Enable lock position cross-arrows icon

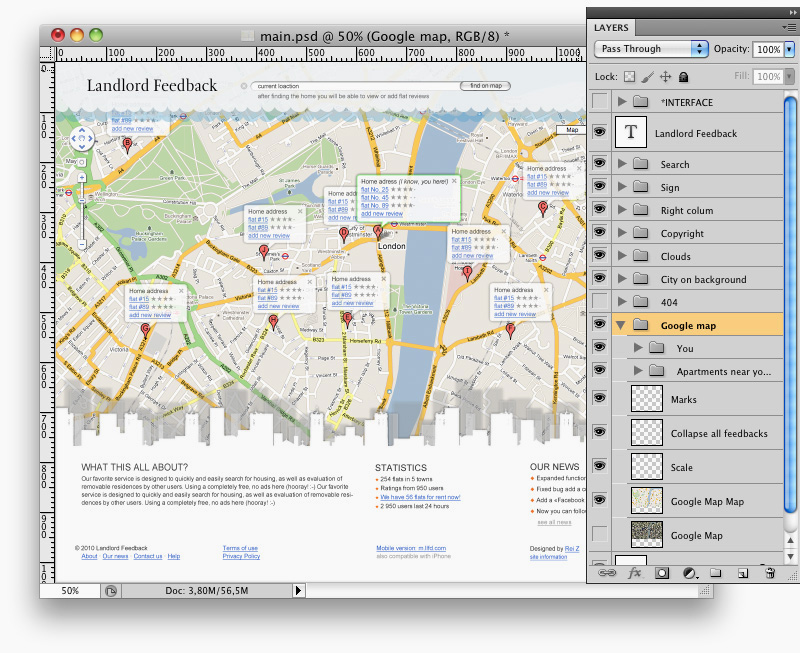pyautogui.click(x=665, y=77)
